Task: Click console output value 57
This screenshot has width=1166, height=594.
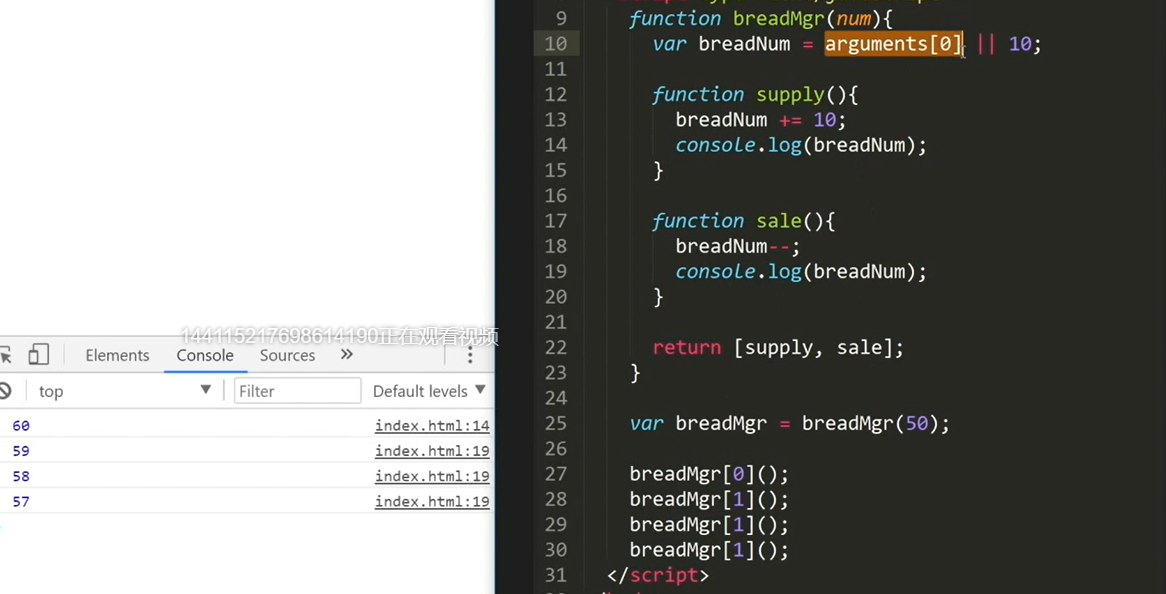Action: click(21, 502)
